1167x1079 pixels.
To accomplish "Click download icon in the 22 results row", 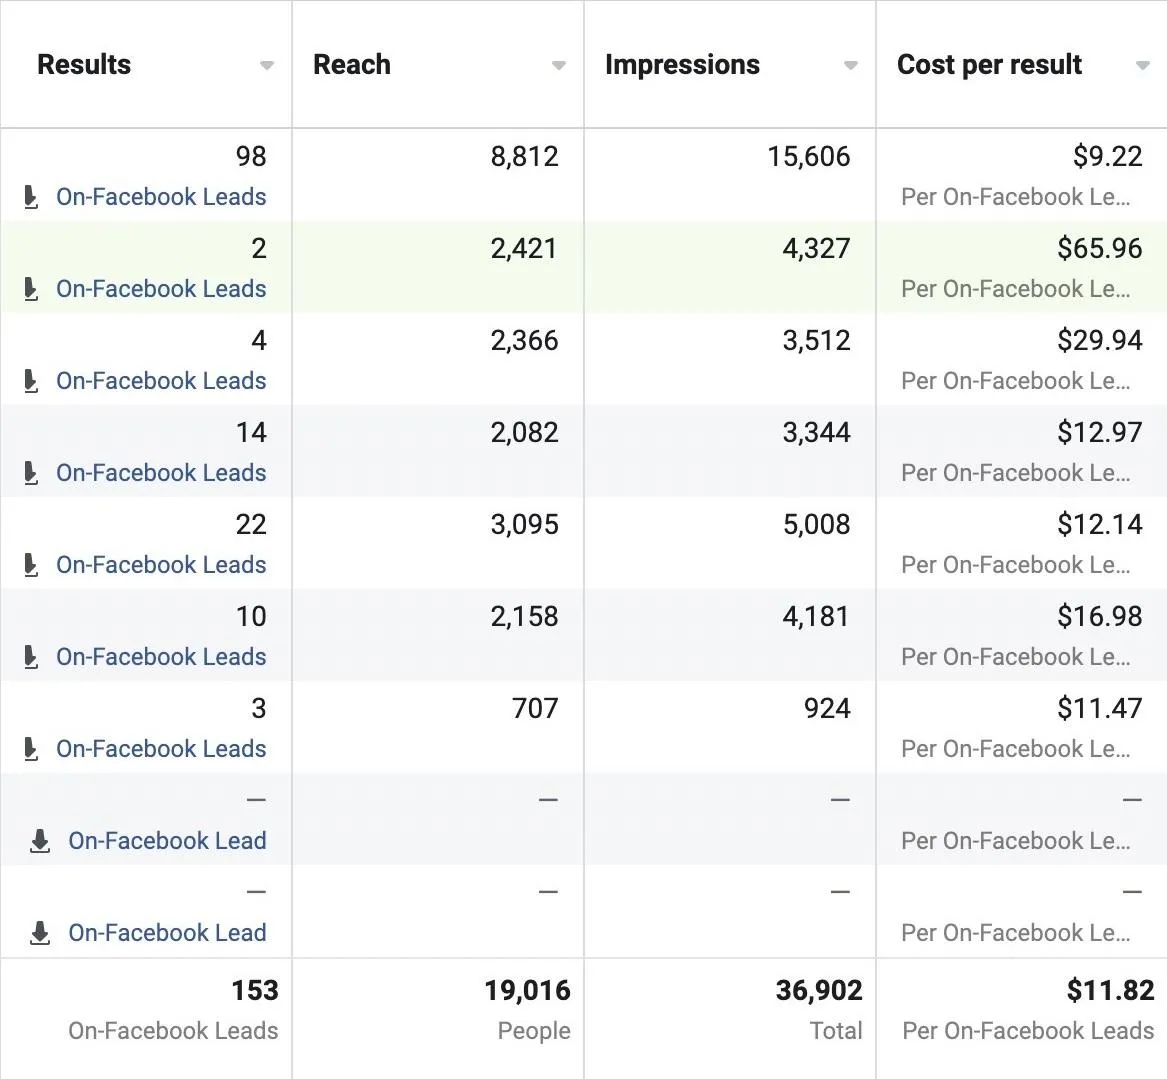I will pos(31,565).
